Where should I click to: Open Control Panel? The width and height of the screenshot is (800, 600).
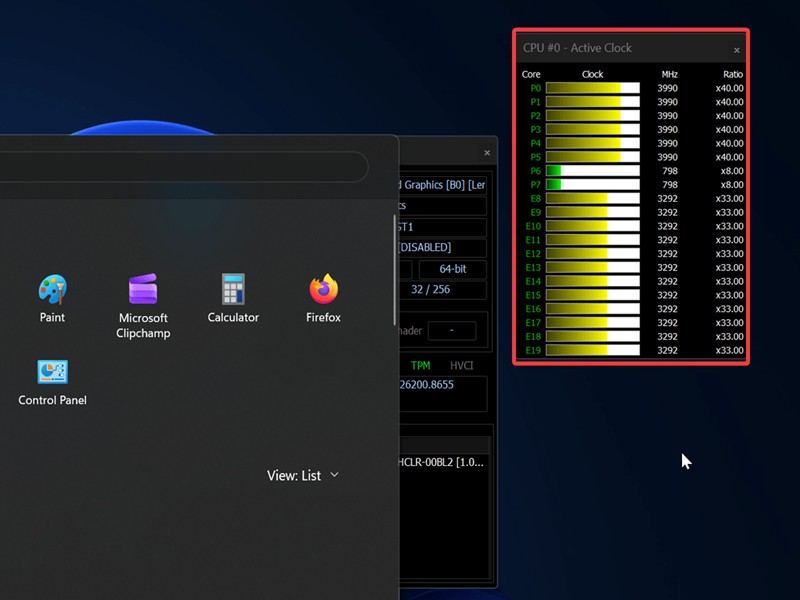[52, 383]
